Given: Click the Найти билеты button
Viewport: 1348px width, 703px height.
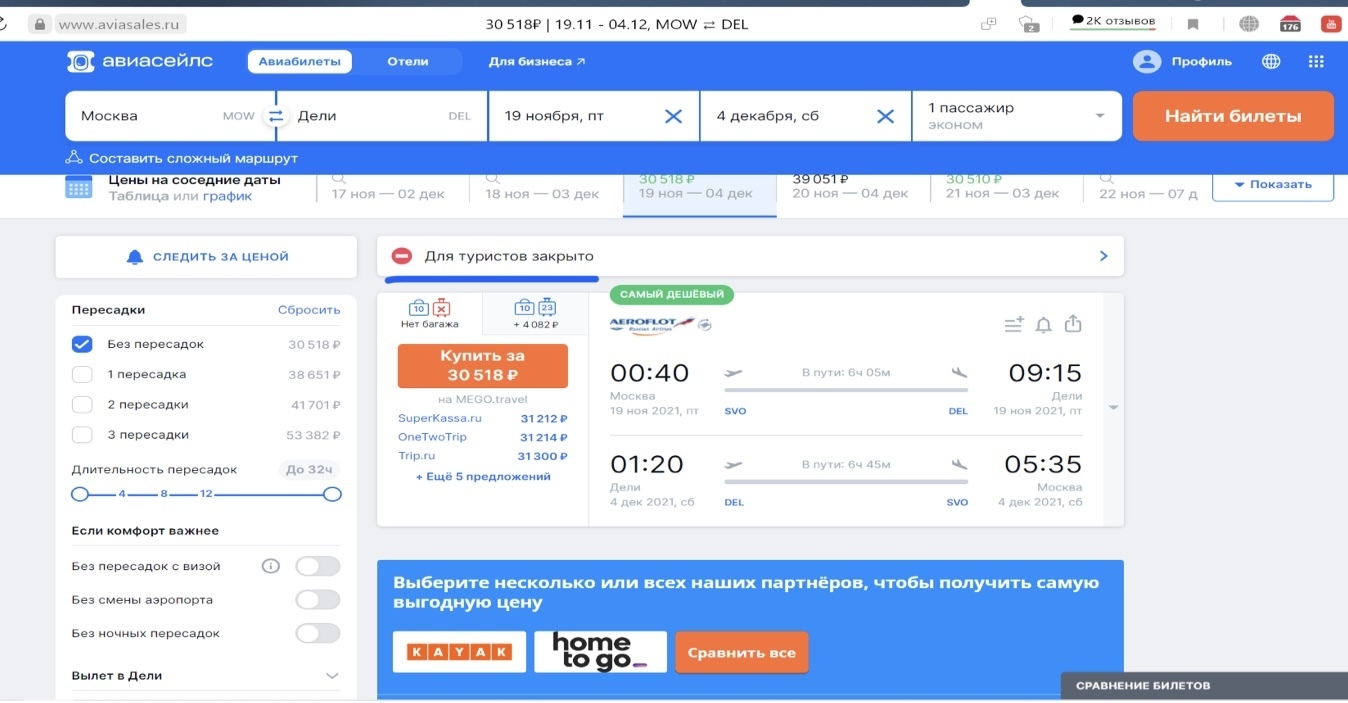Looking at the screenshot, I should 1232,116.
